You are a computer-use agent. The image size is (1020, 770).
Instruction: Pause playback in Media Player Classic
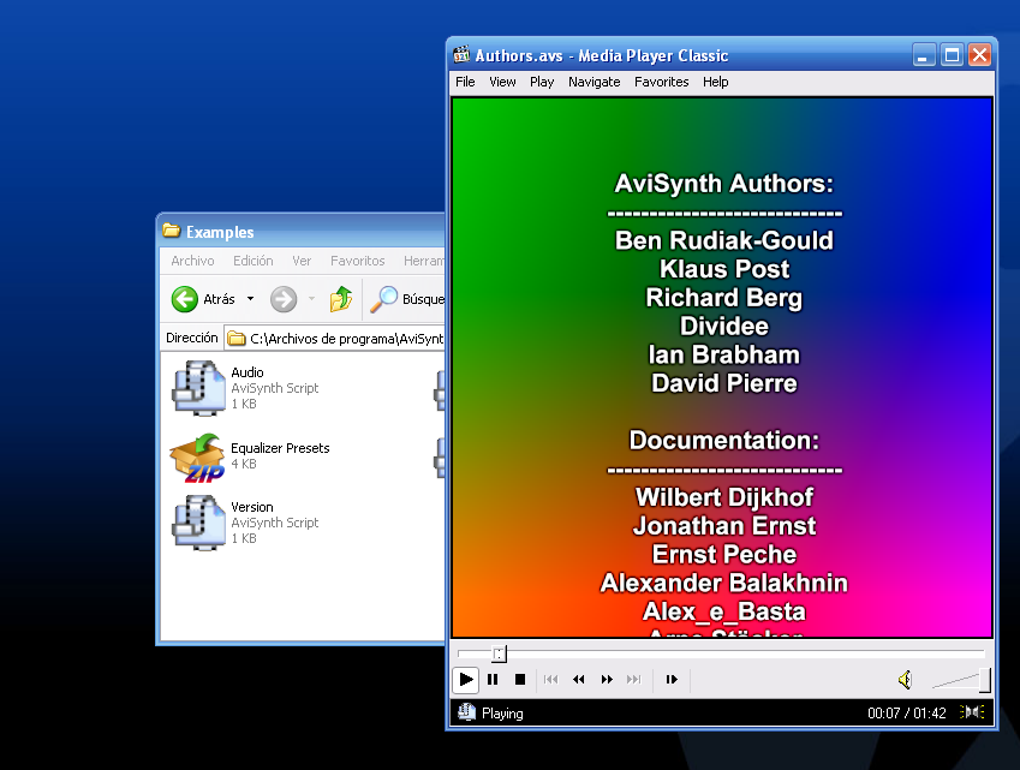point(492,680)
